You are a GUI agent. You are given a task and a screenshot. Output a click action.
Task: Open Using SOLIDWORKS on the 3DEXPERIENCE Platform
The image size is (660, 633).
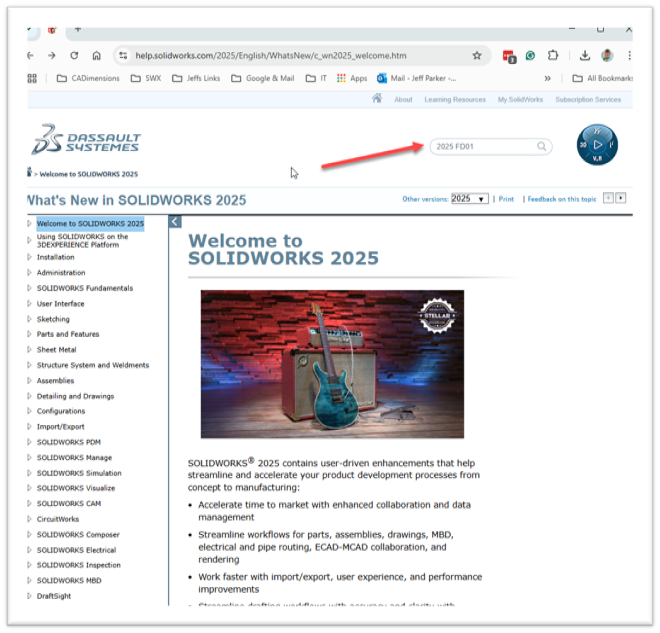82,240
